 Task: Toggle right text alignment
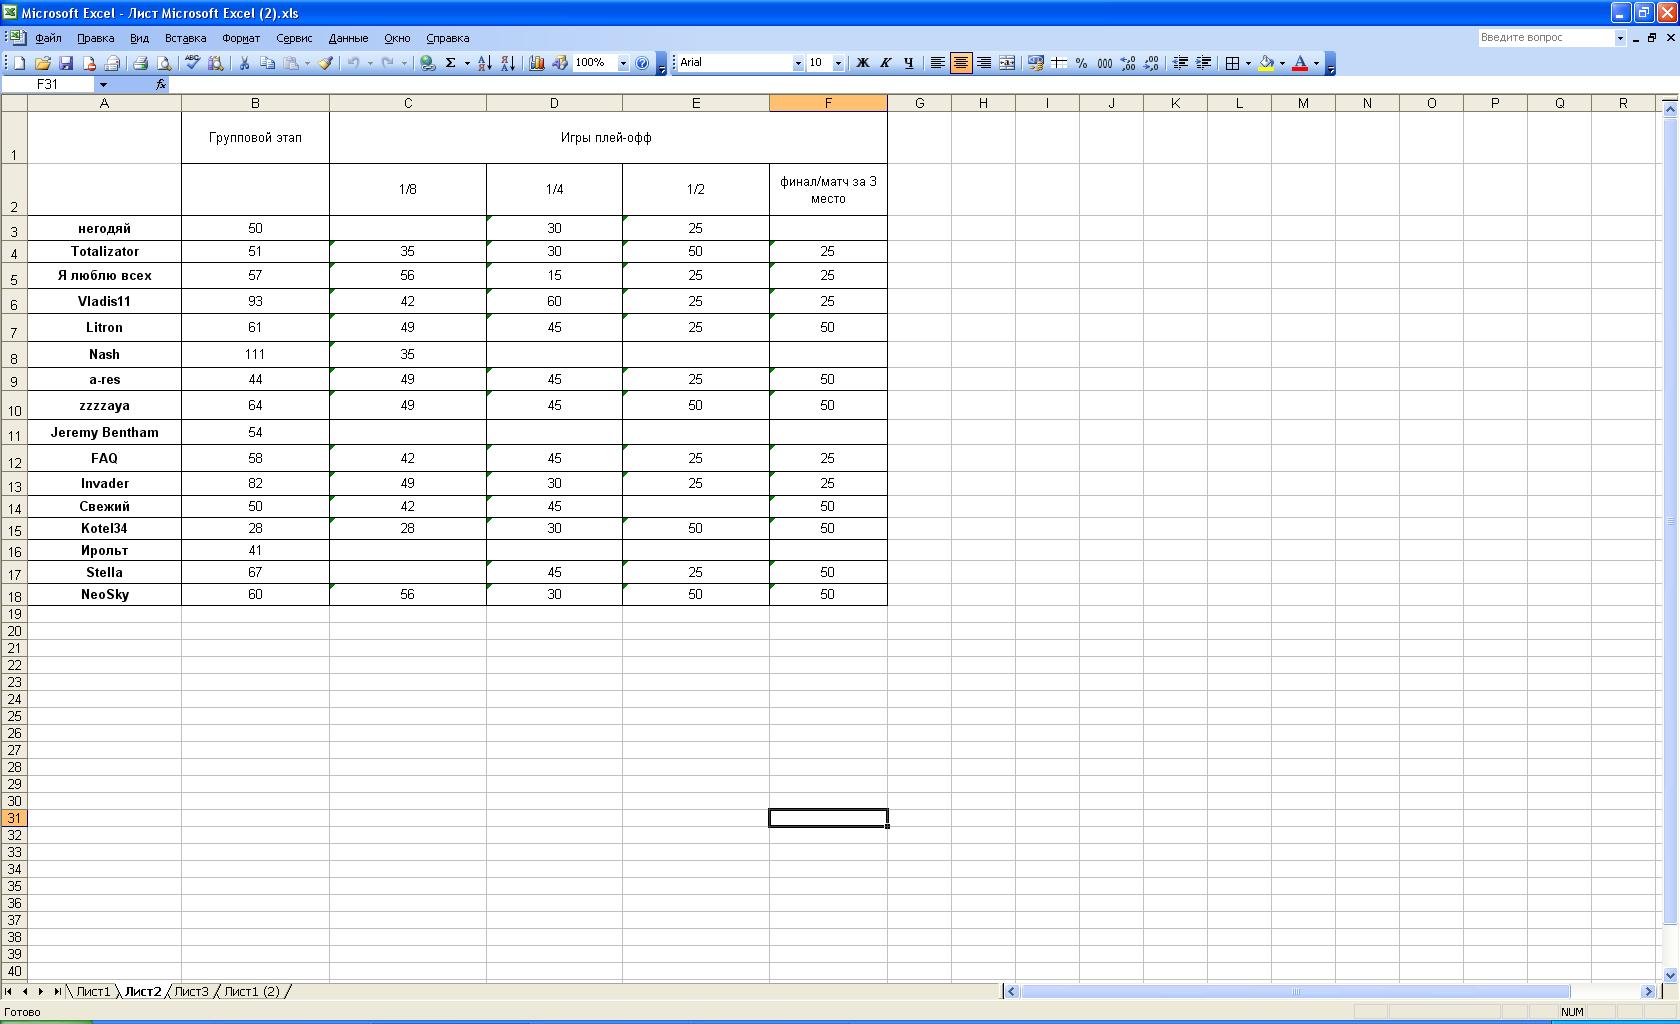pyautogui.click(x=984, y=63)
